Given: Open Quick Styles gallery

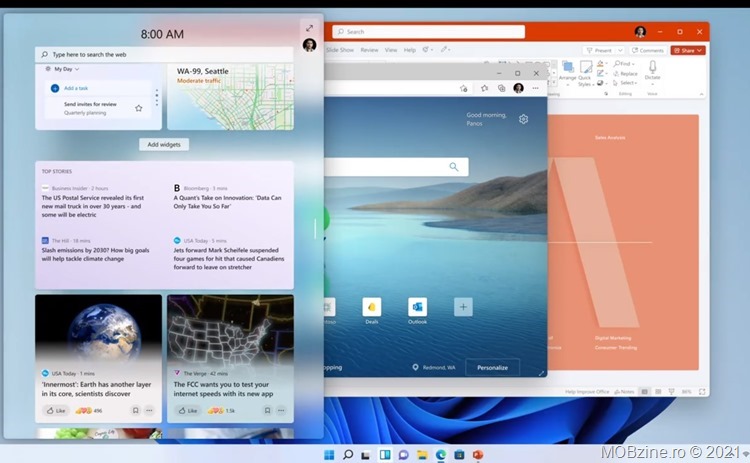Looking at the screenshot, I should click(x=585, y=74).
